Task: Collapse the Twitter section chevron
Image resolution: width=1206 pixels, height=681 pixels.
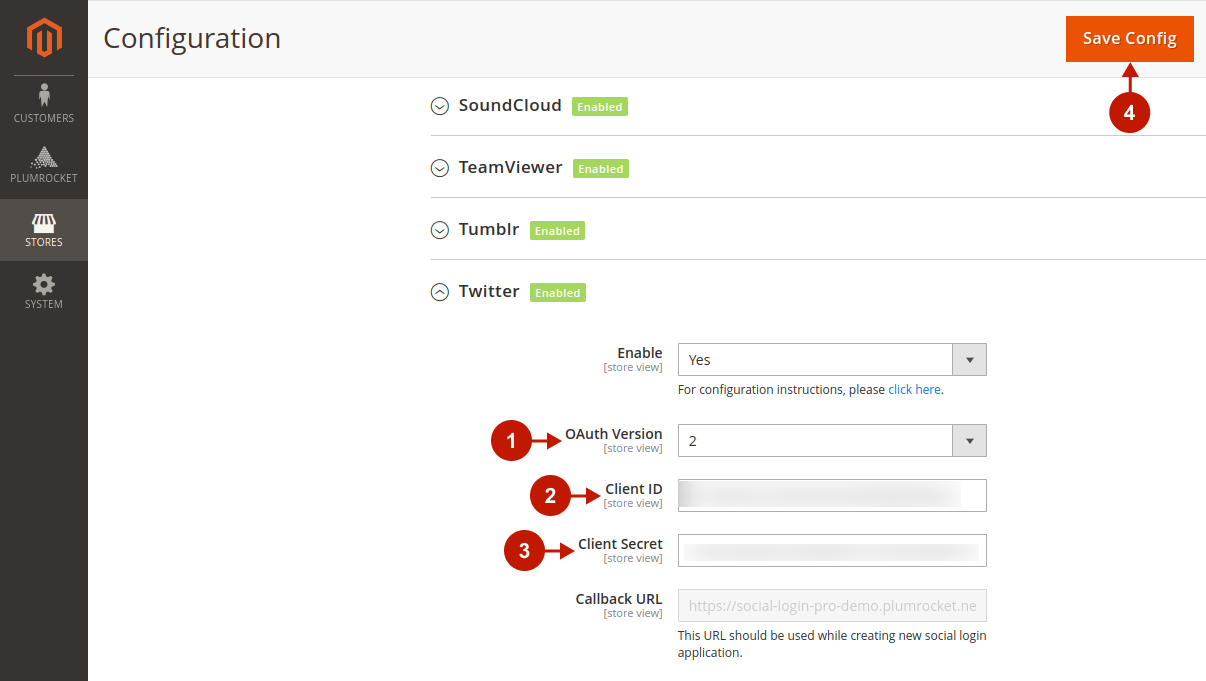Action: [440, 292]
